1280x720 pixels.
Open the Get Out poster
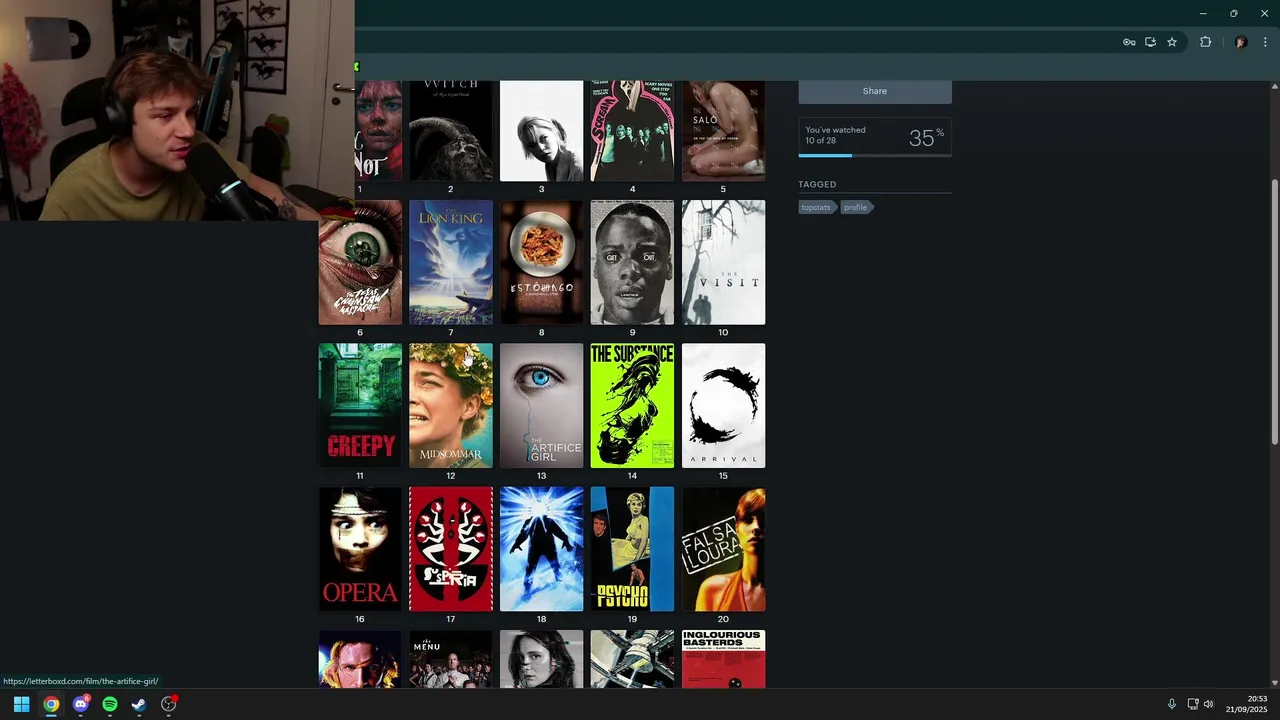click(632, 262)
